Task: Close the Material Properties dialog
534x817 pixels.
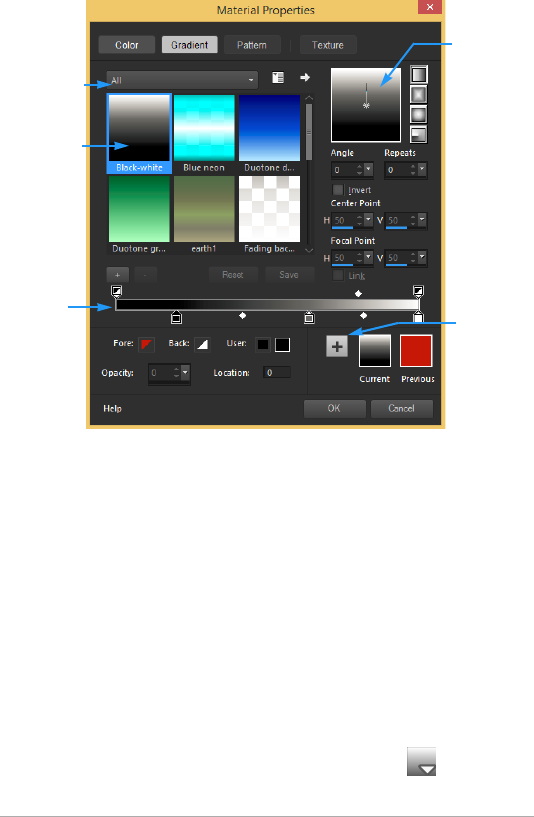Action: coord(430,7)
